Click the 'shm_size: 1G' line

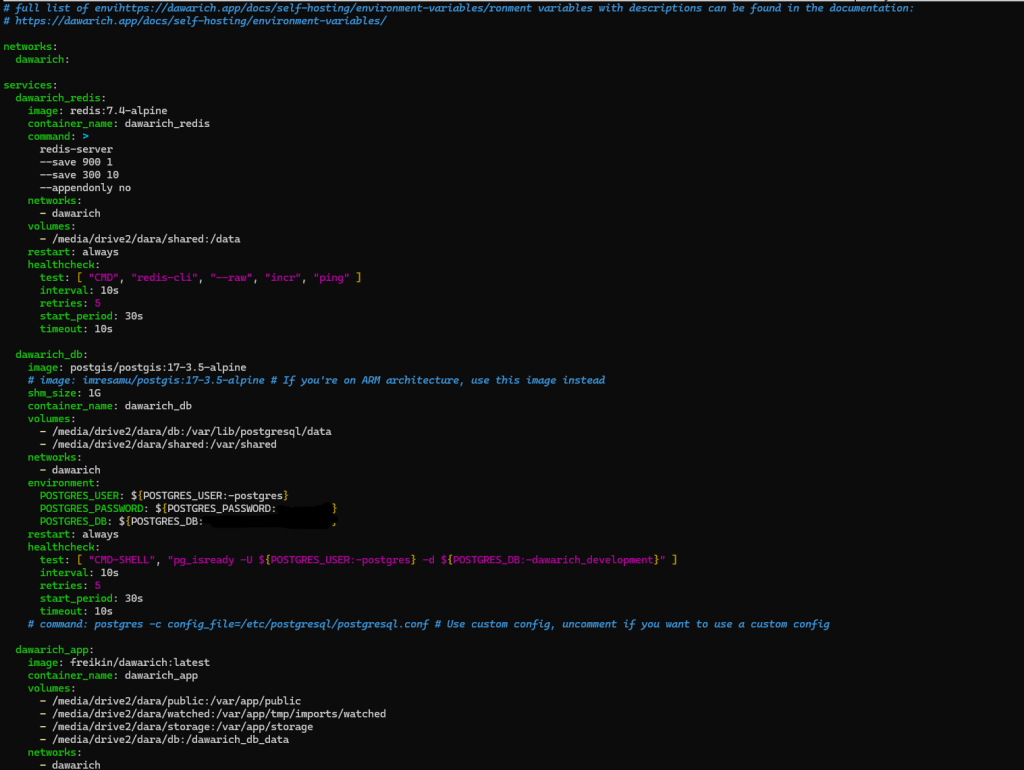pos(64,393)
